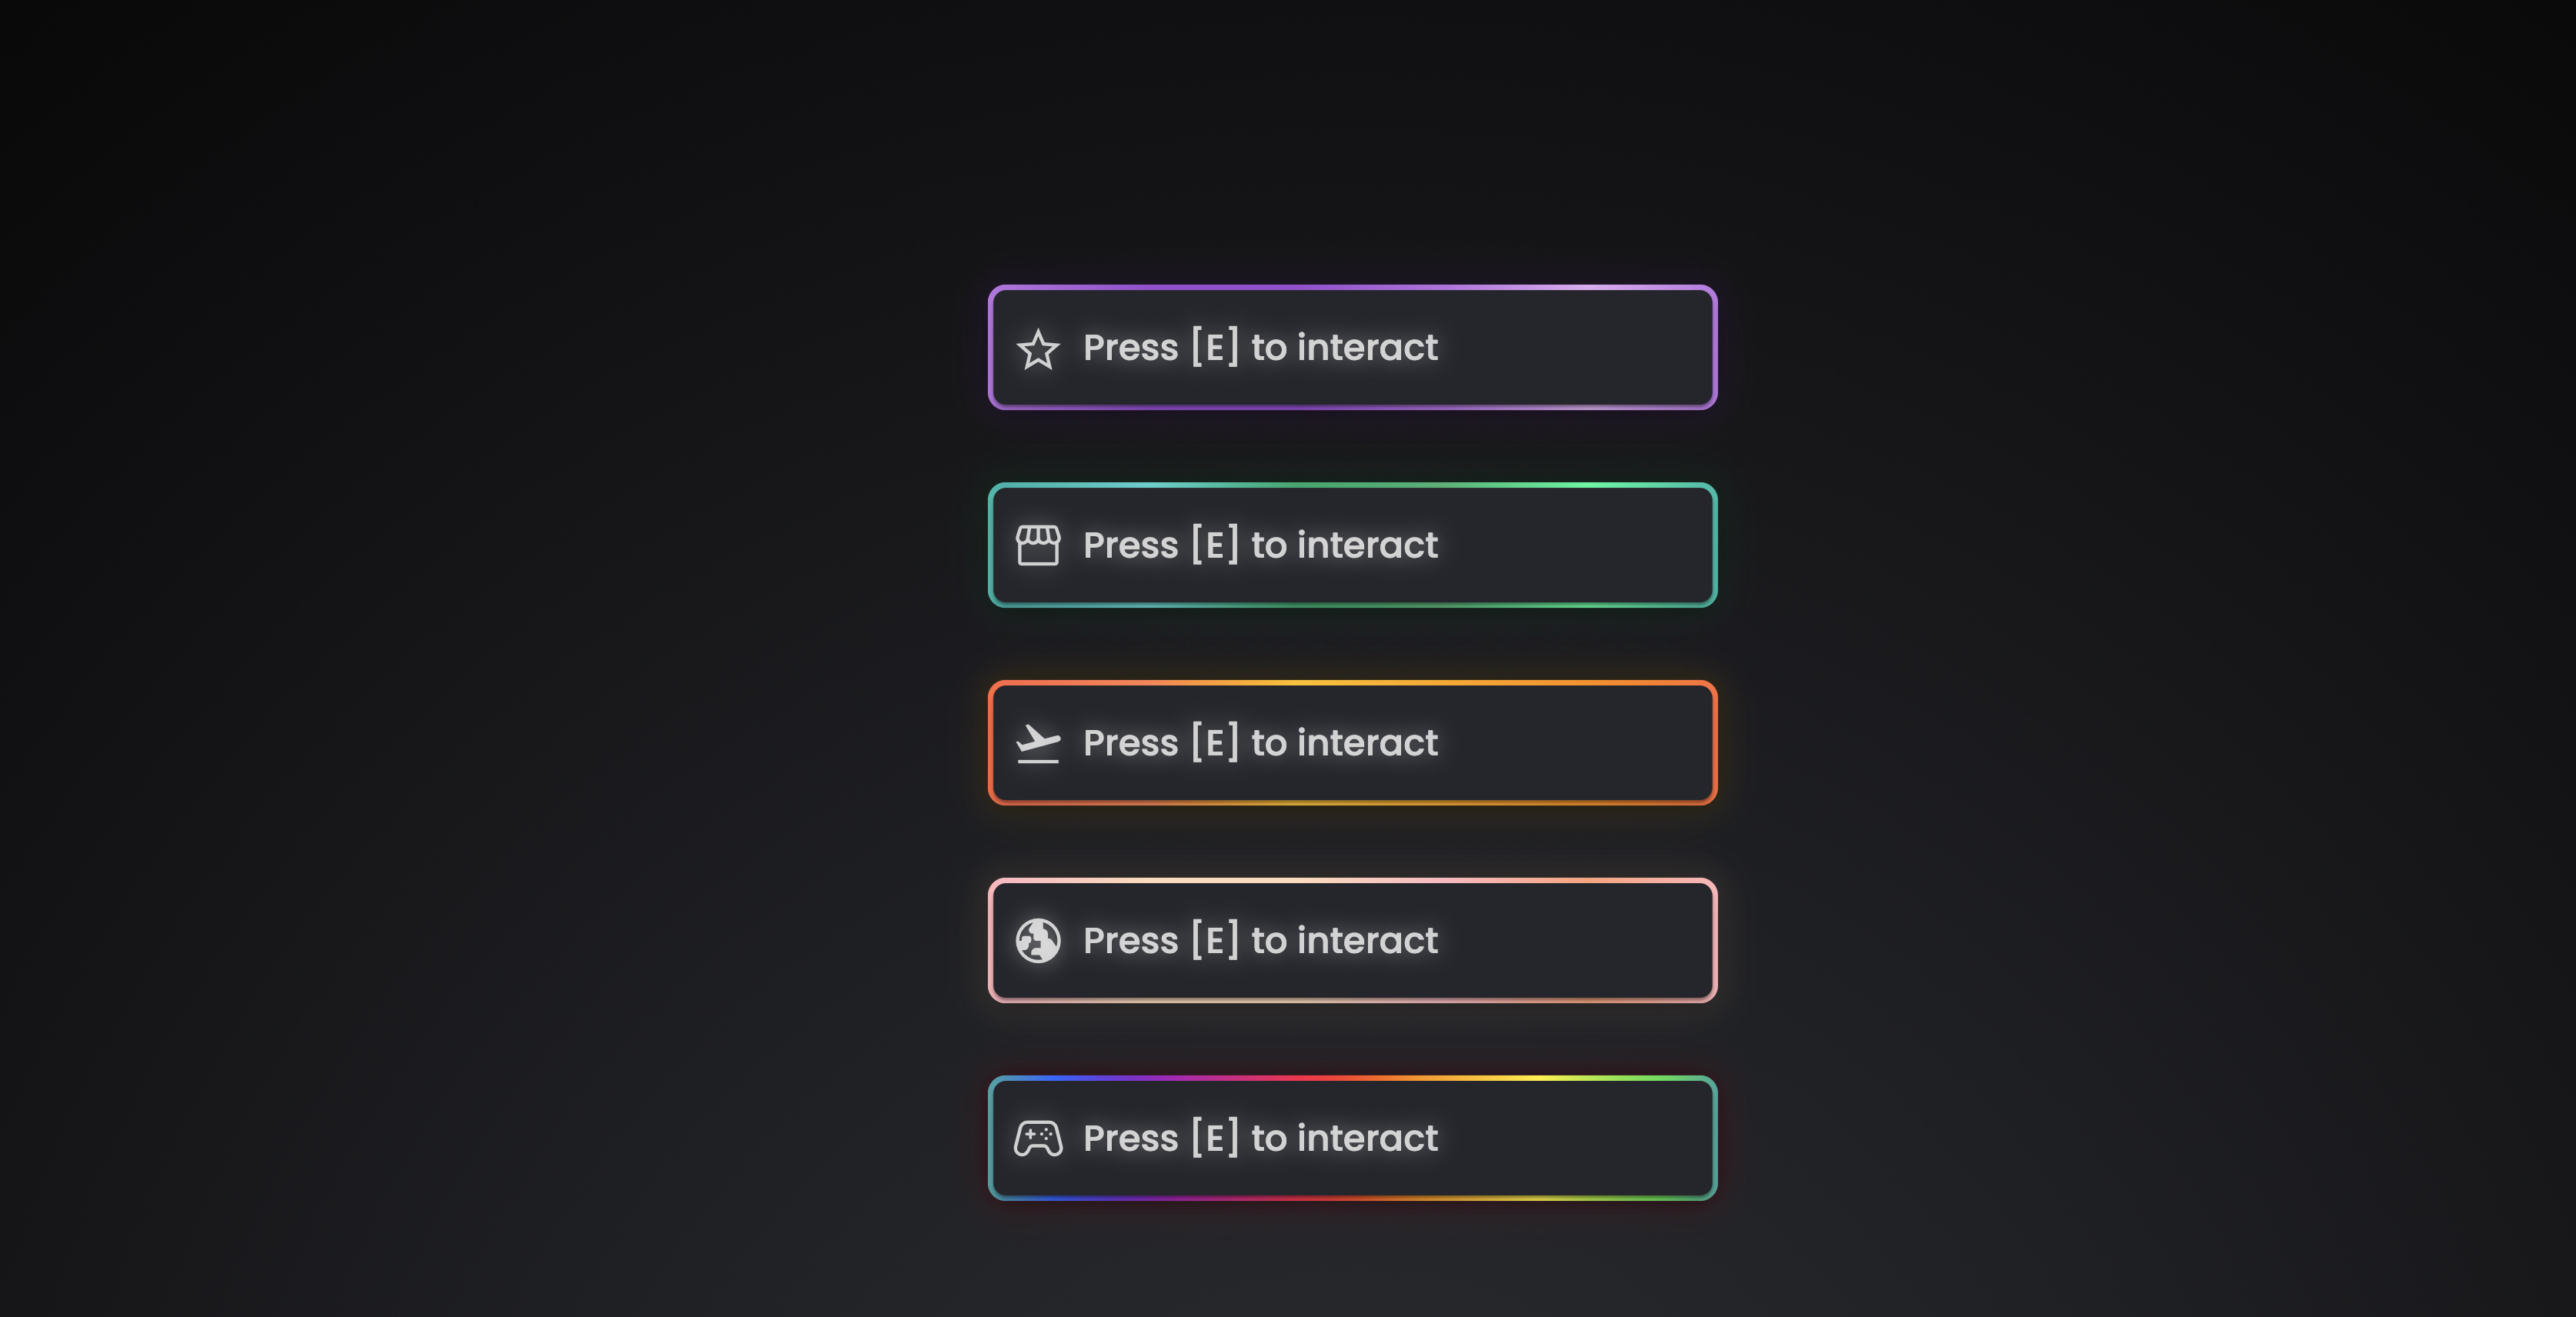Click the word "Press" in the globe button
2576x1317 pixels.
coord(1130,940)
